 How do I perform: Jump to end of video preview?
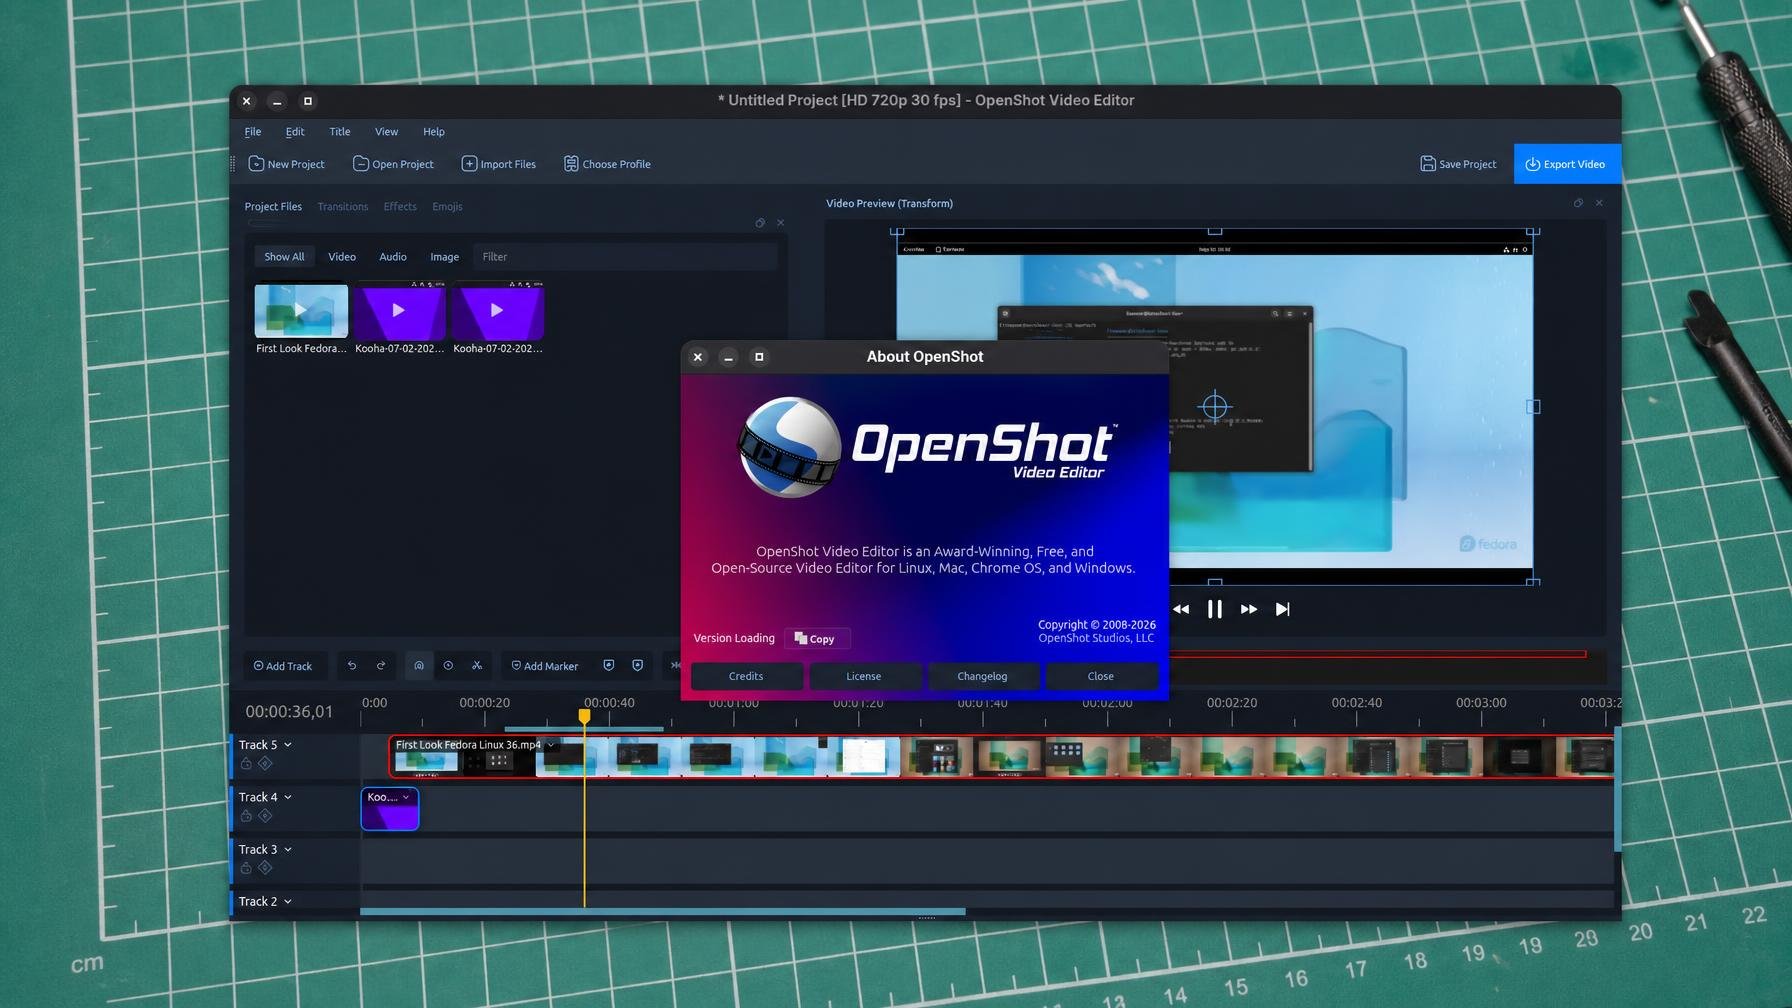tap(1283, 609)
